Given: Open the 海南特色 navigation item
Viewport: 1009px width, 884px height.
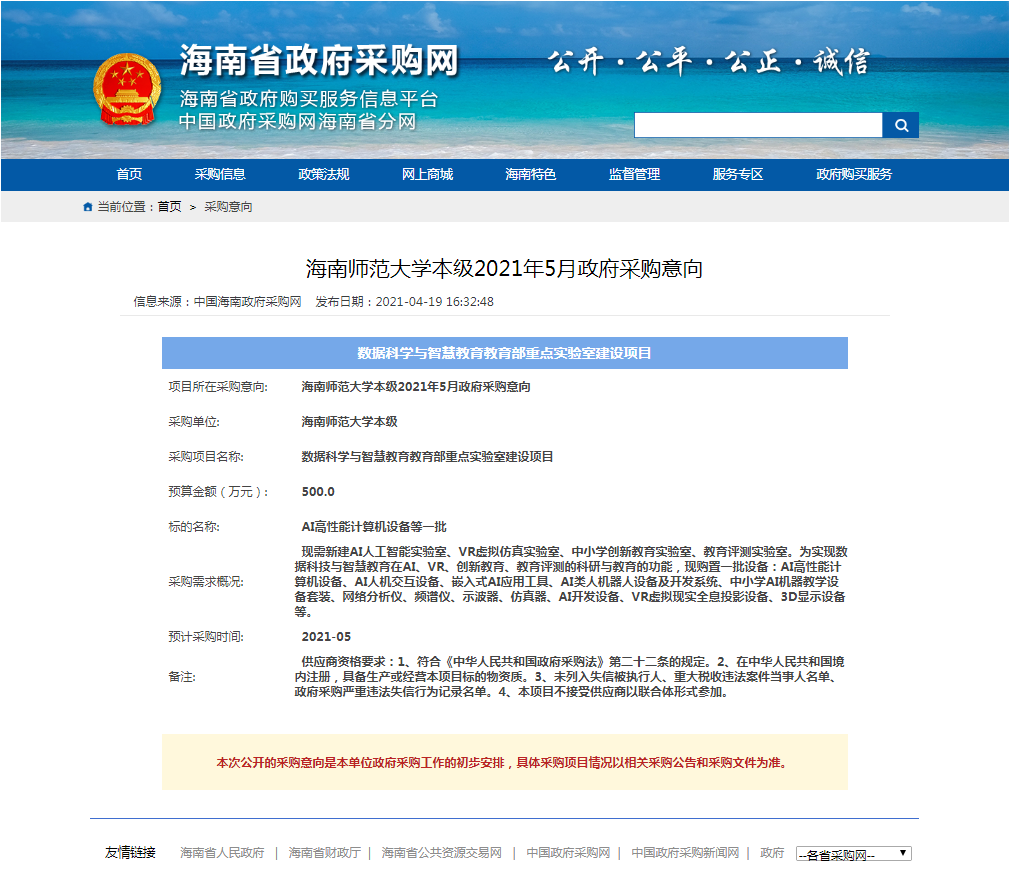Looking at the screenshot, I should 530,174.
